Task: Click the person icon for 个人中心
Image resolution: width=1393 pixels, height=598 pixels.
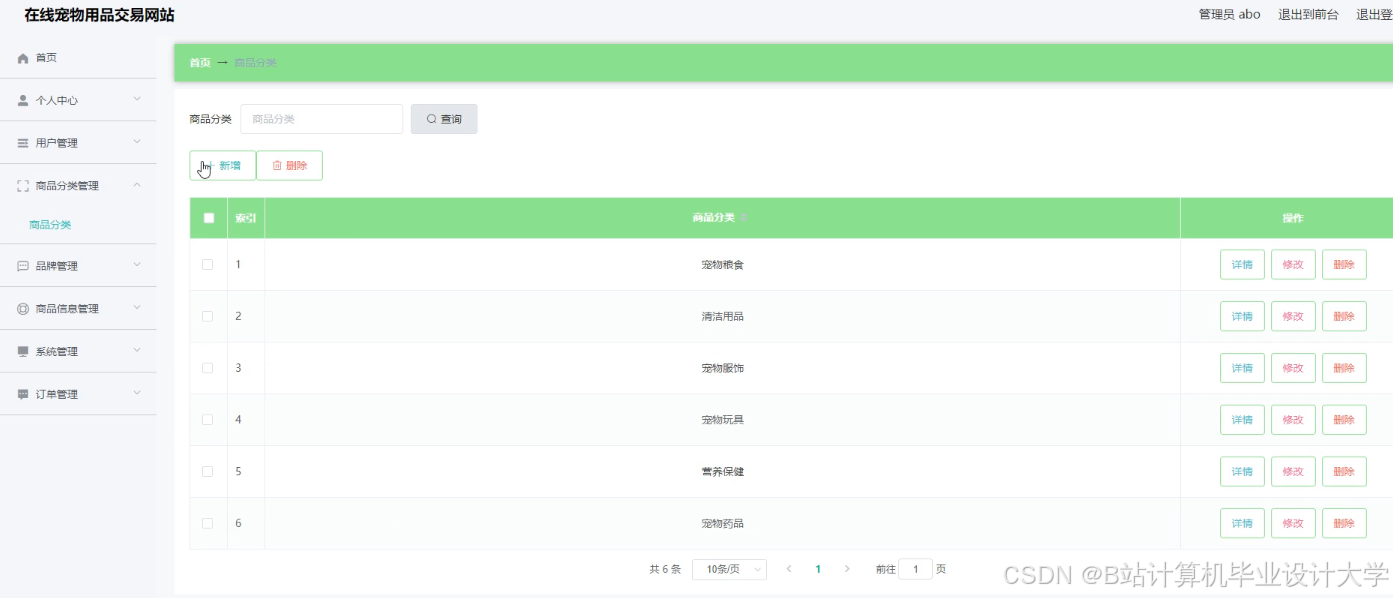Action: click(23, 100)
